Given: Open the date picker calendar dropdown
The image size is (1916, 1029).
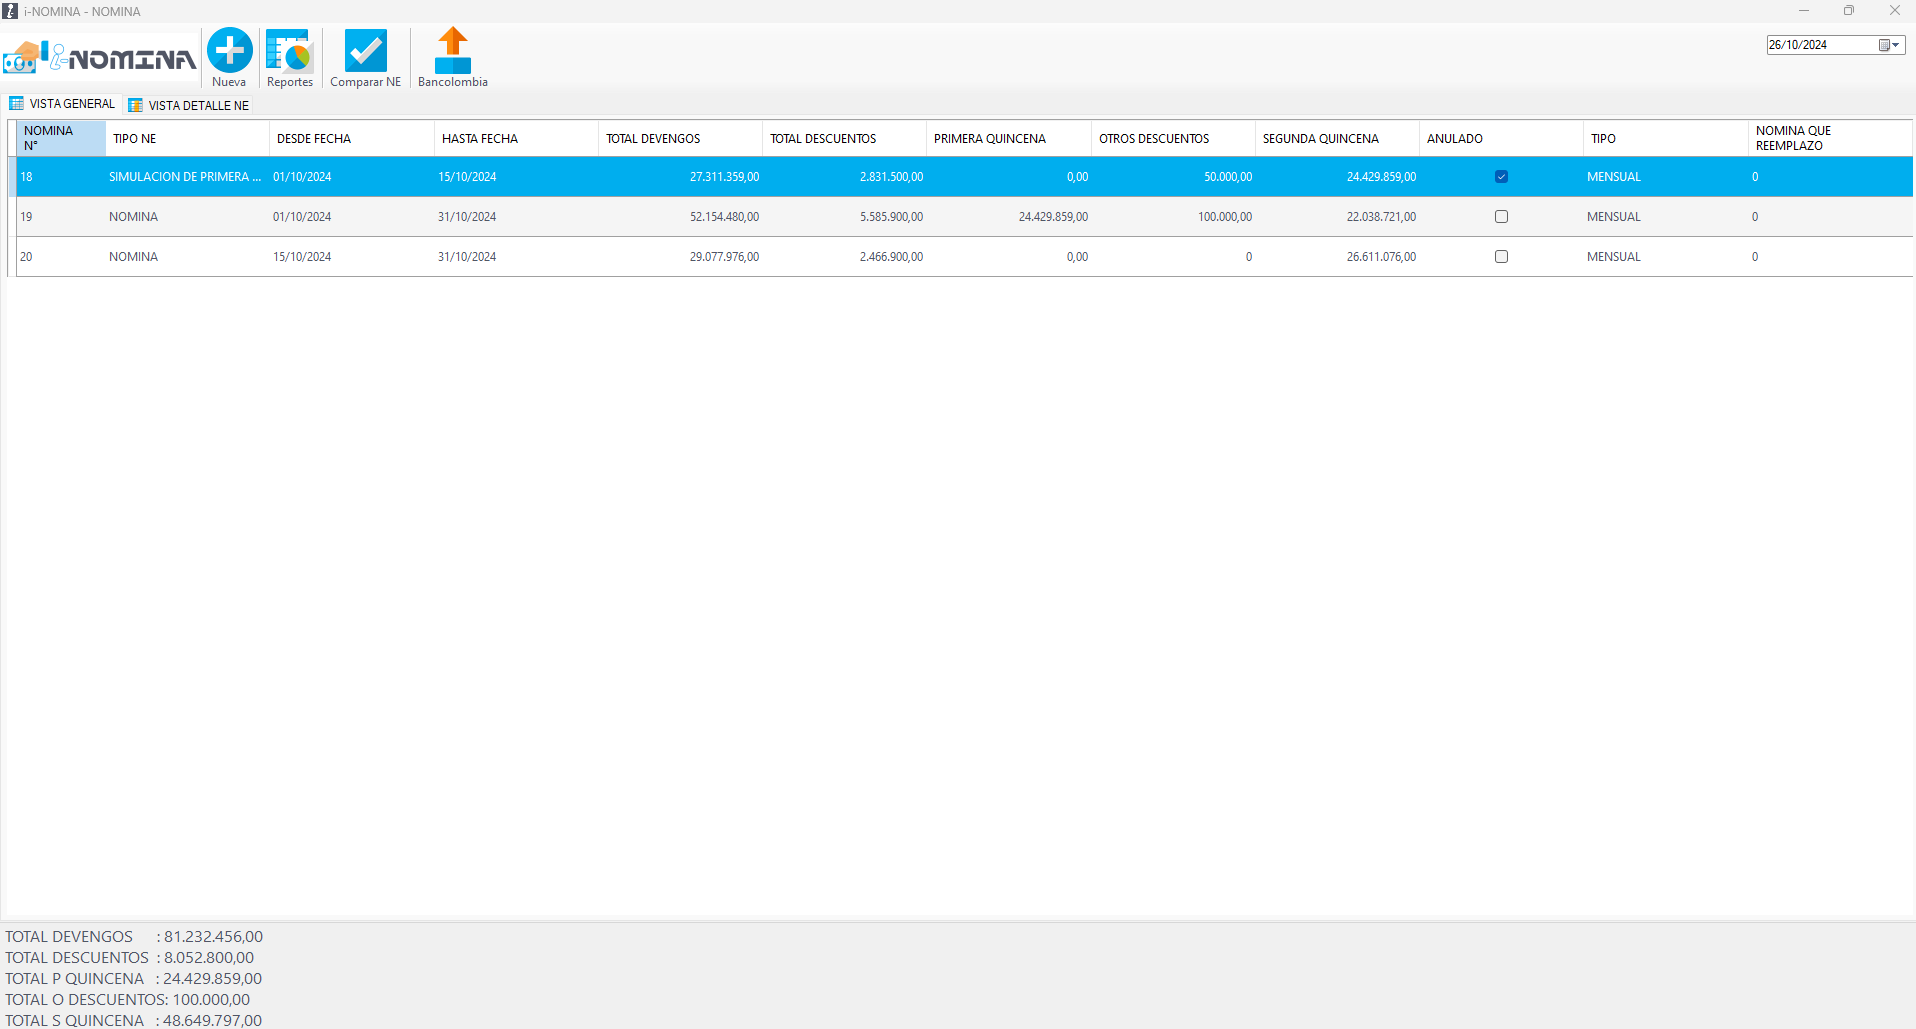Looking at the screenshot, I should pos(1888,45).
